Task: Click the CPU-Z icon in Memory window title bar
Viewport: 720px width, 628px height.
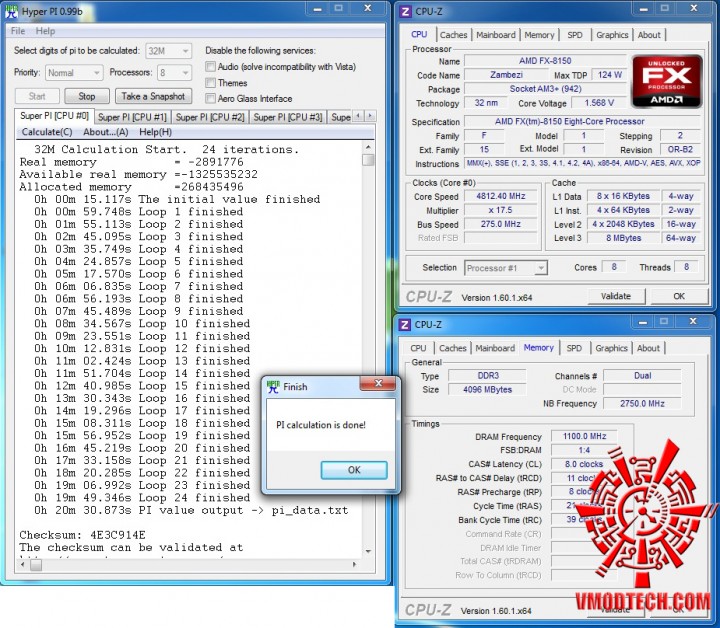Action: (405, 325)
